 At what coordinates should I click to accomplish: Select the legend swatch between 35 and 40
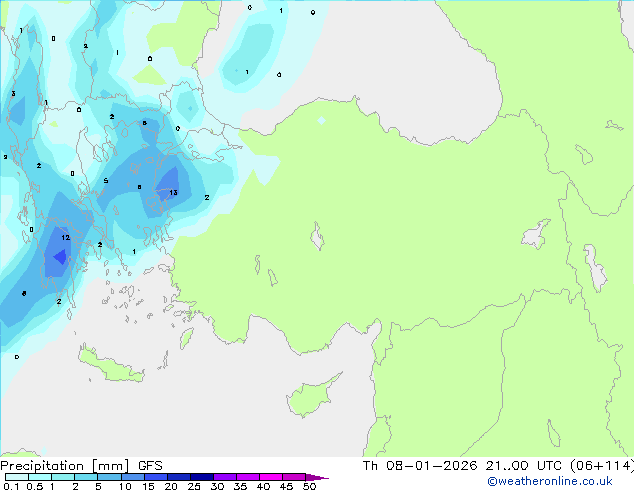point(248,477)
